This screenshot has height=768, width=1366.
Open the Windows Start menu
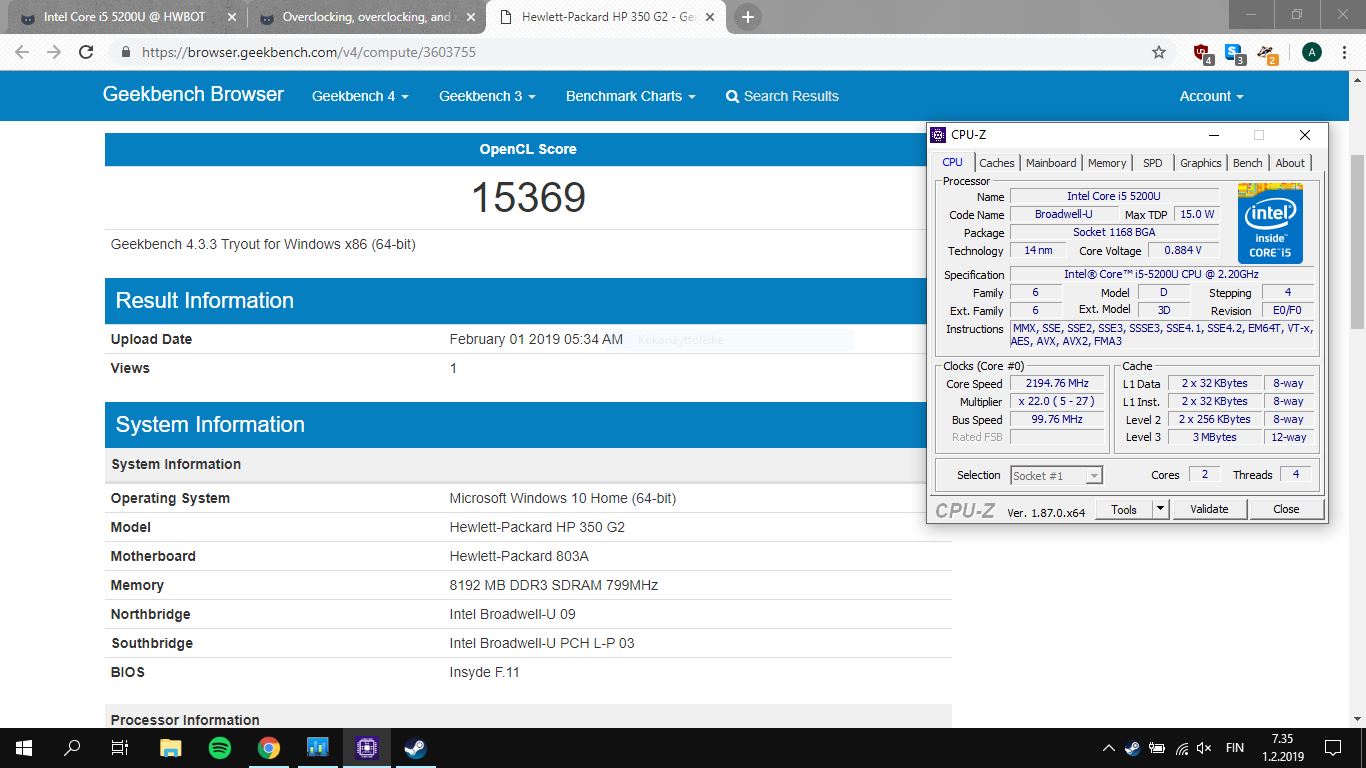(24, 747)
